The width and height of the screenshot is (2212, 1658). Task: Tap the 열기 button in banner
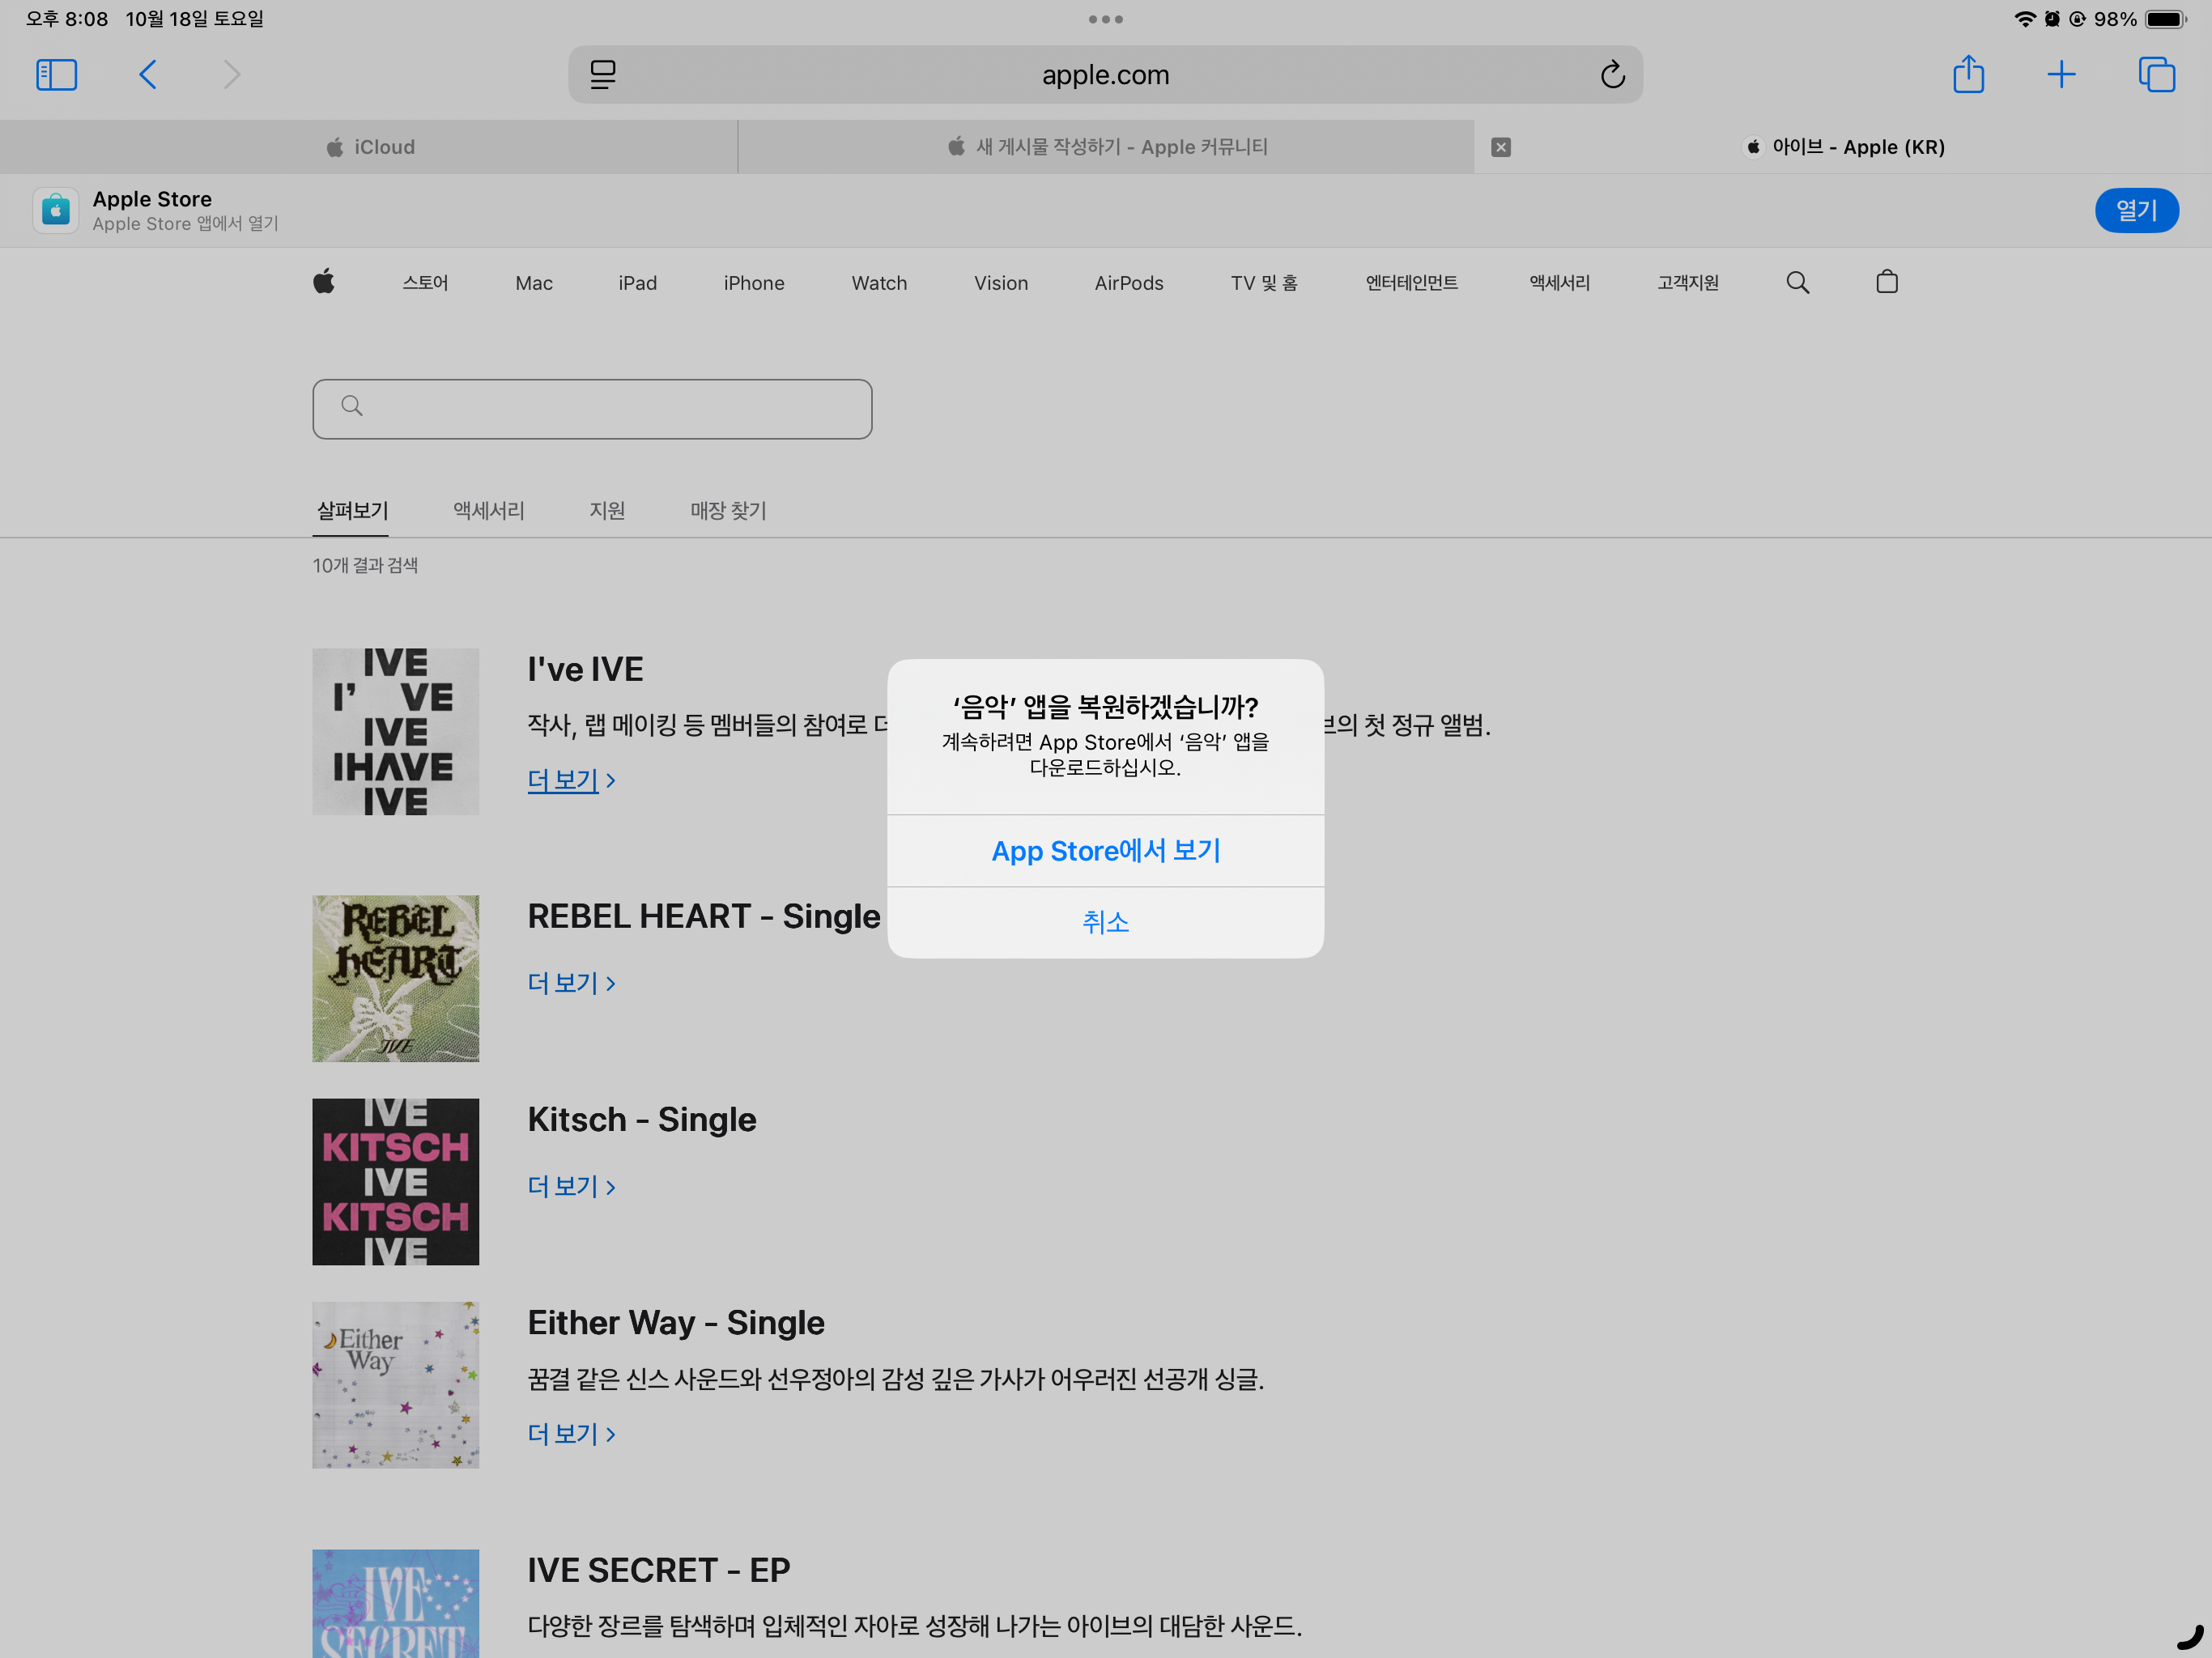point(2136,211)
